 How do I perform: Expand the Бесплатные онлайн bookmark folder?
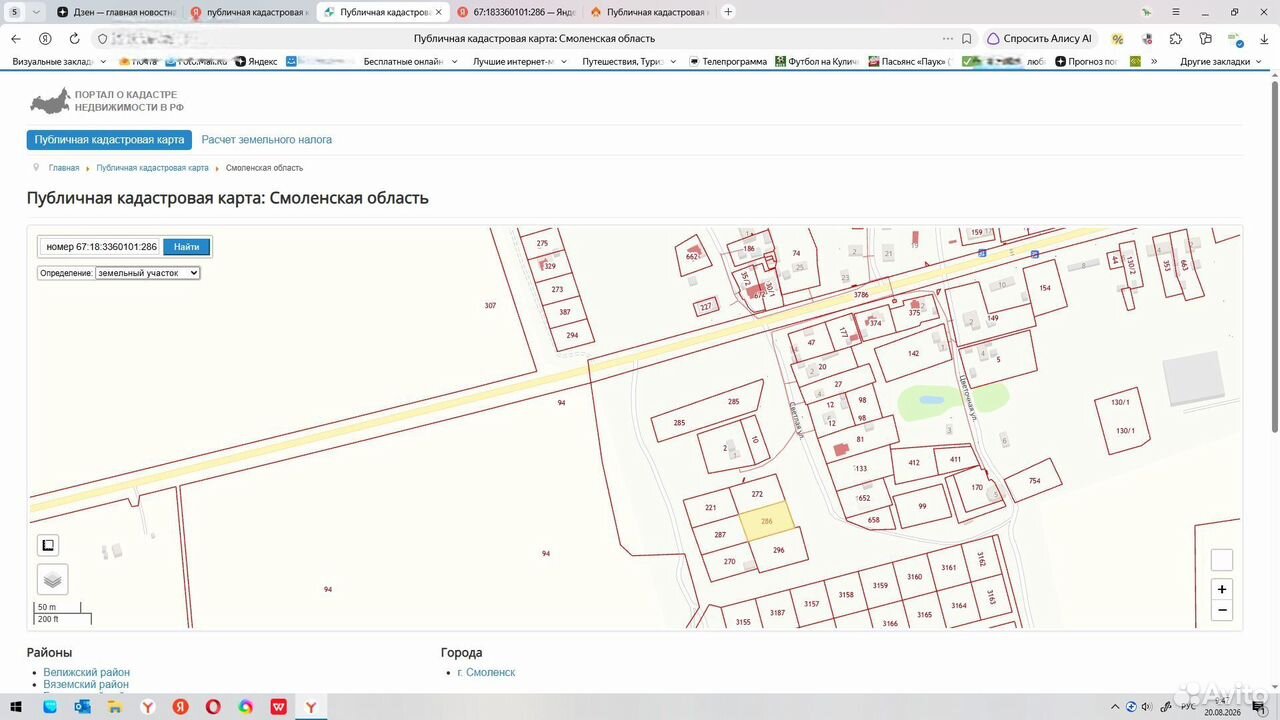[x=410, y=62]
